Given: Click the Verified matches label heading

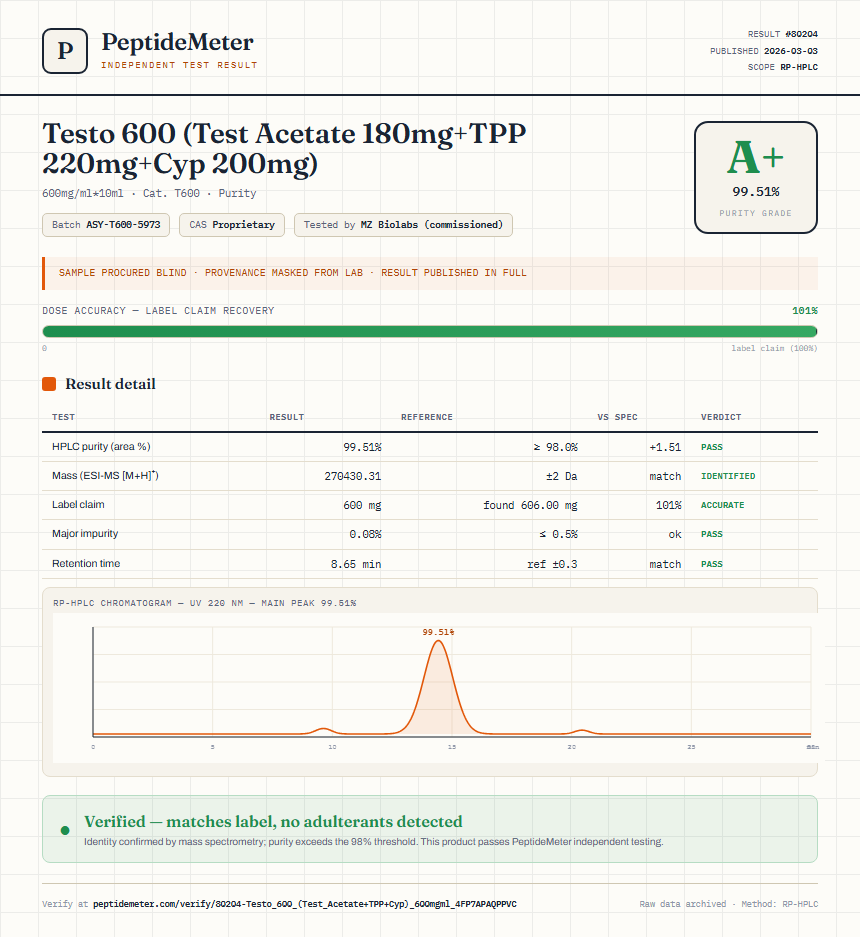Looking at the screenshot, I should tap(273, 822).
